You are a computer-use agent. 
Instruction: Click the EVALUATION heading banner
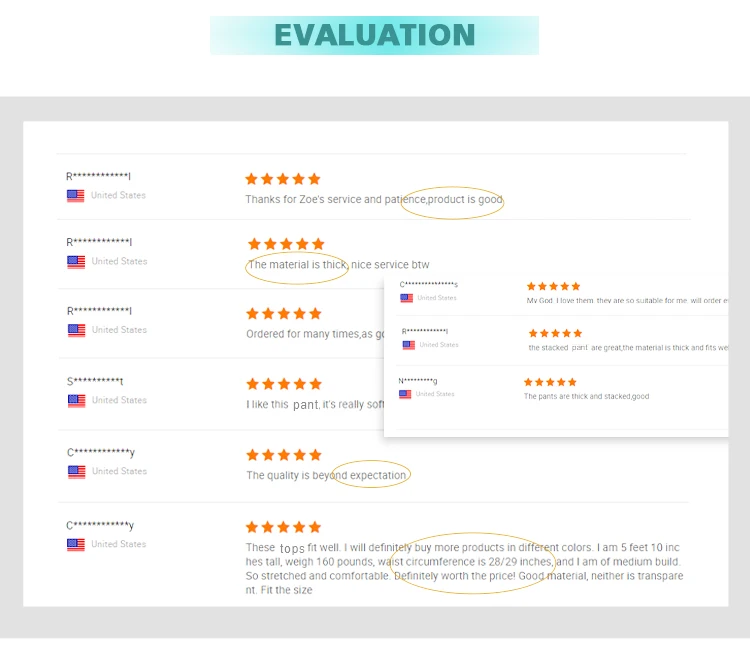point(374,35)
